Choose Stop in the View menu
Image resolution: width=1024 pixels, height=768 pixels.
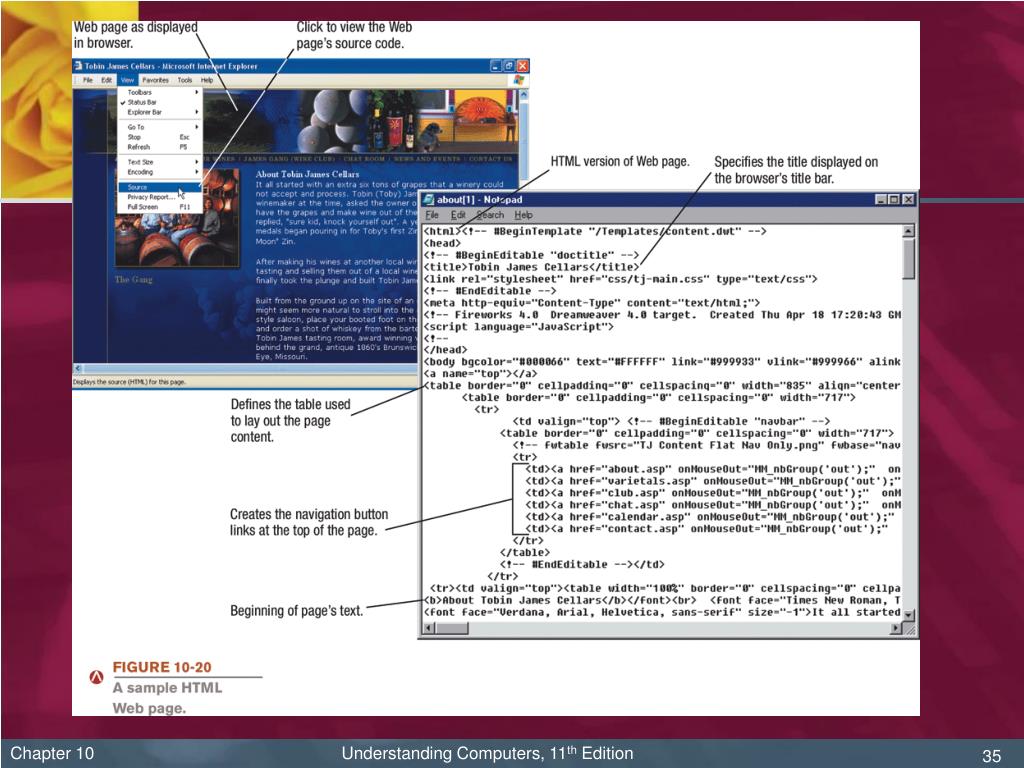tap(160, 137)
